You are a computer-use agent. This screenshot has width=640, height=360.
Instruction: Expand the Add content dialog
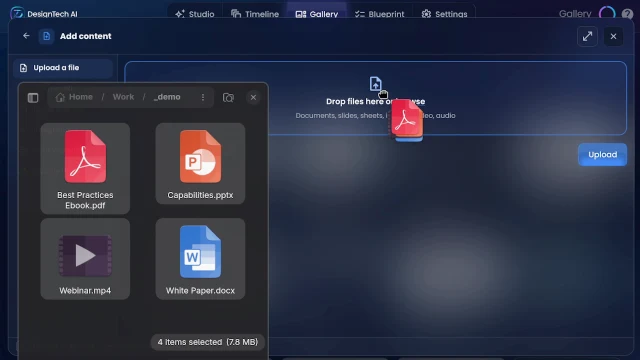(x=587, y=36)
